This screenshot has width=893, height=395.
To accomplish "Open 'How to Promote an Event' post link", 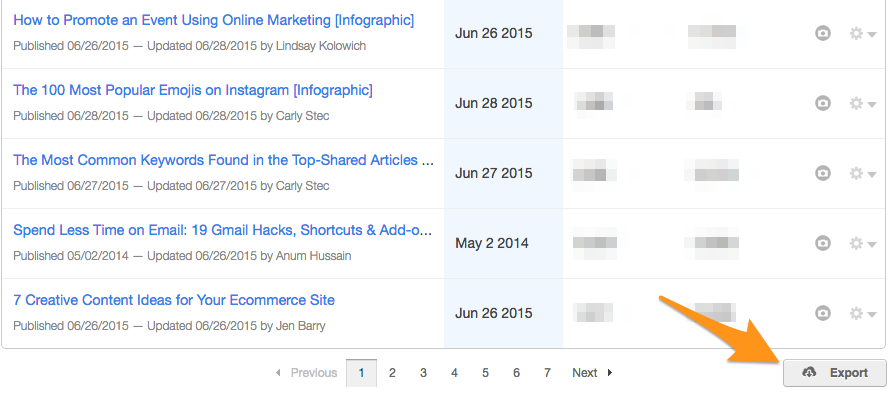I will (x=214, y=20).
